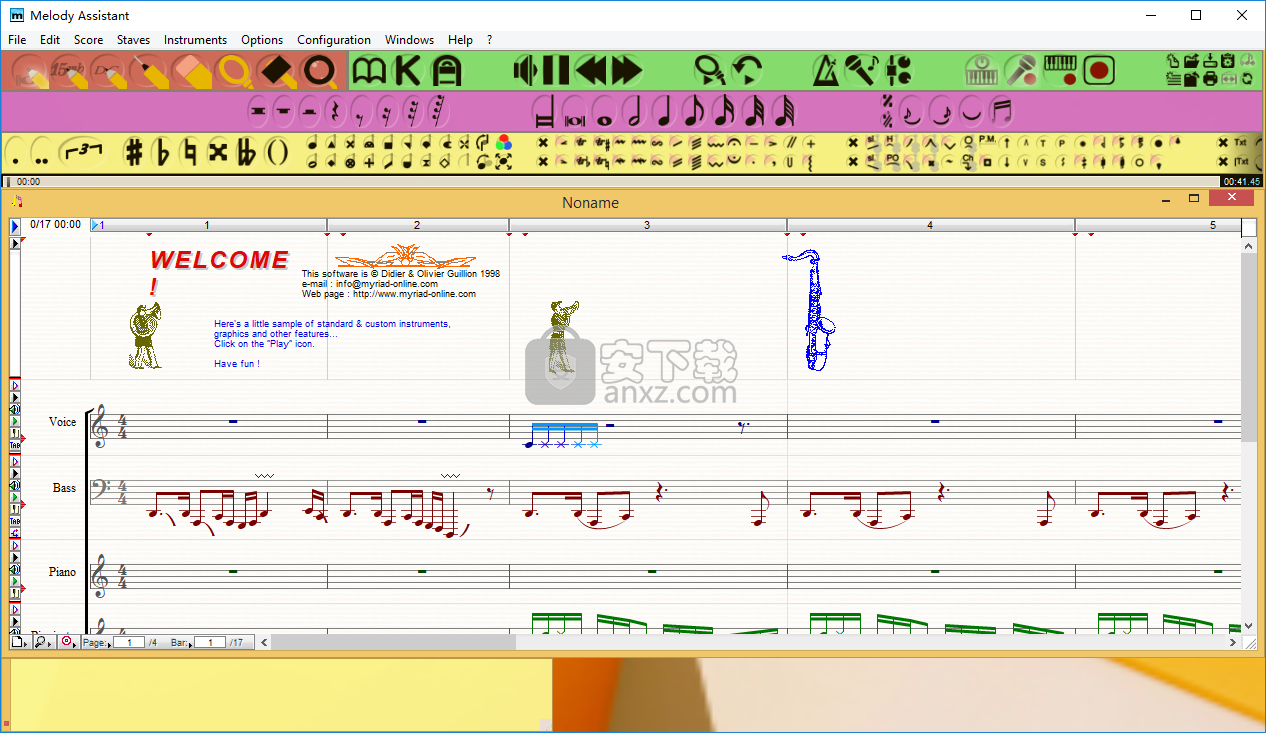Open the Score menu
The width and height of the screenshot is (1266, 733).
click(88, 40)
